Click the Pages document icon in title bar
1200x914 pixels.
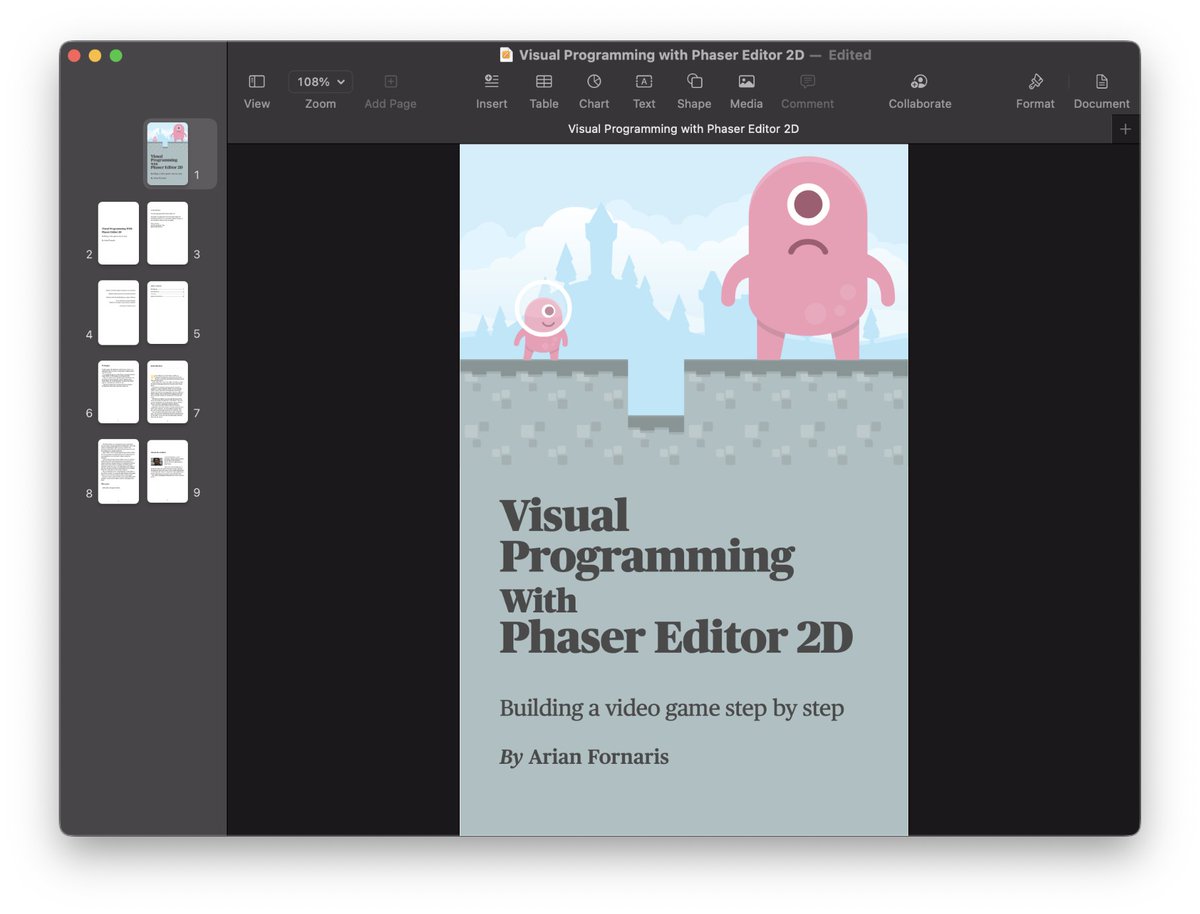(506, 55)
